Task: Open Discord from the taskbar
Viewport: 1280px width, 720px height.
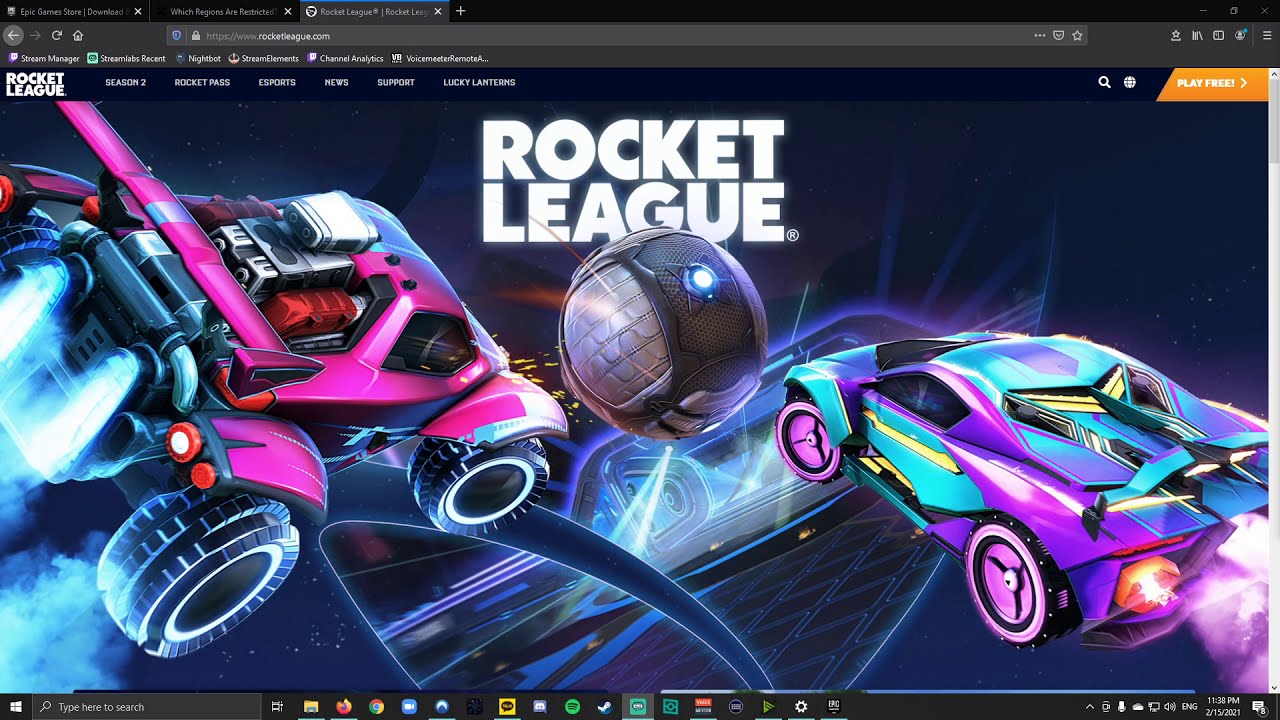Action: [540, 707]
